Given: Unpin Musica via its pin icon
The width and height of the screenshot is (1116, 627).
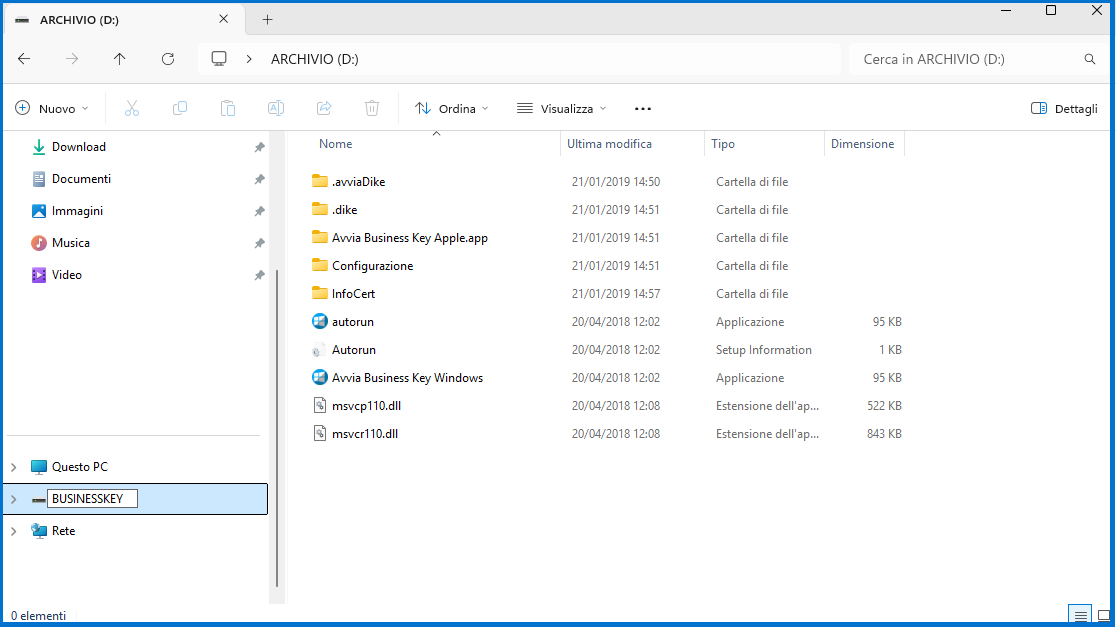Looking at the screenshot, I should tap(260, 243).
